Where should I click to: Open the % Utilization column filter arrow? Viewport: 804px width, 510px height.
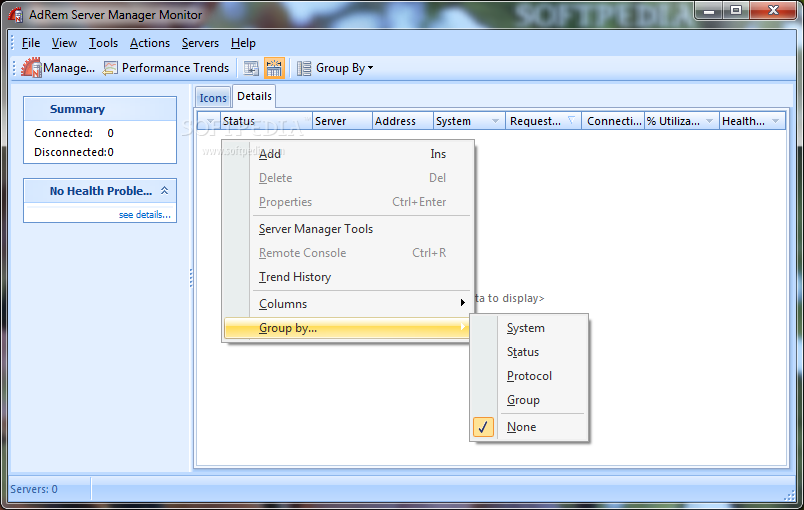pos(710,121)
